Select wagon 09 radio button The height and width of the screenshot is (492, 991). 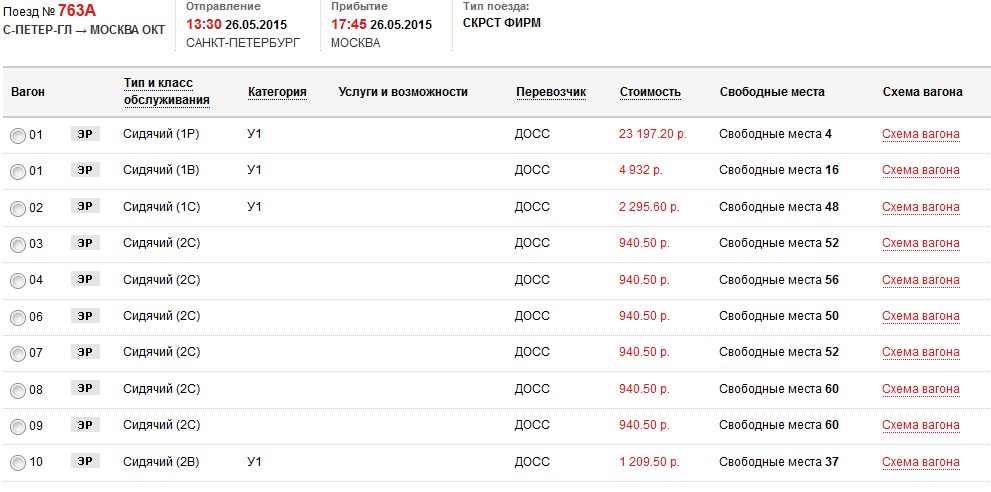click(x=18, y=426)
